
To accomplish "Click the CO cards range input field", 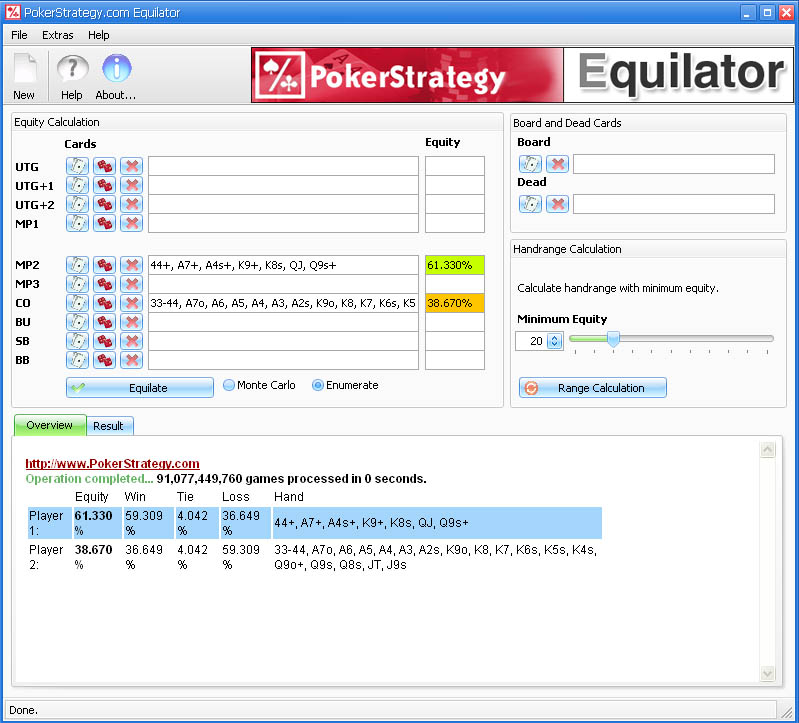I will 283,303.
